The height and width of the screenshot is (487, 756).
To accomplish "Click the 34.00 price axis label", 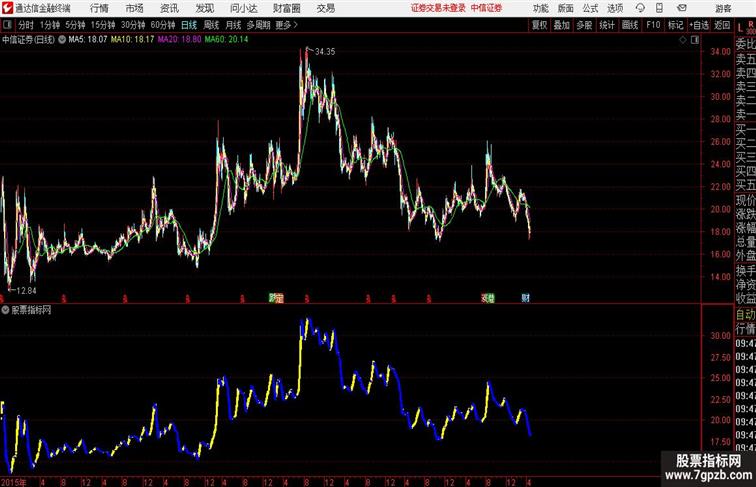I will tap(720, 52).
